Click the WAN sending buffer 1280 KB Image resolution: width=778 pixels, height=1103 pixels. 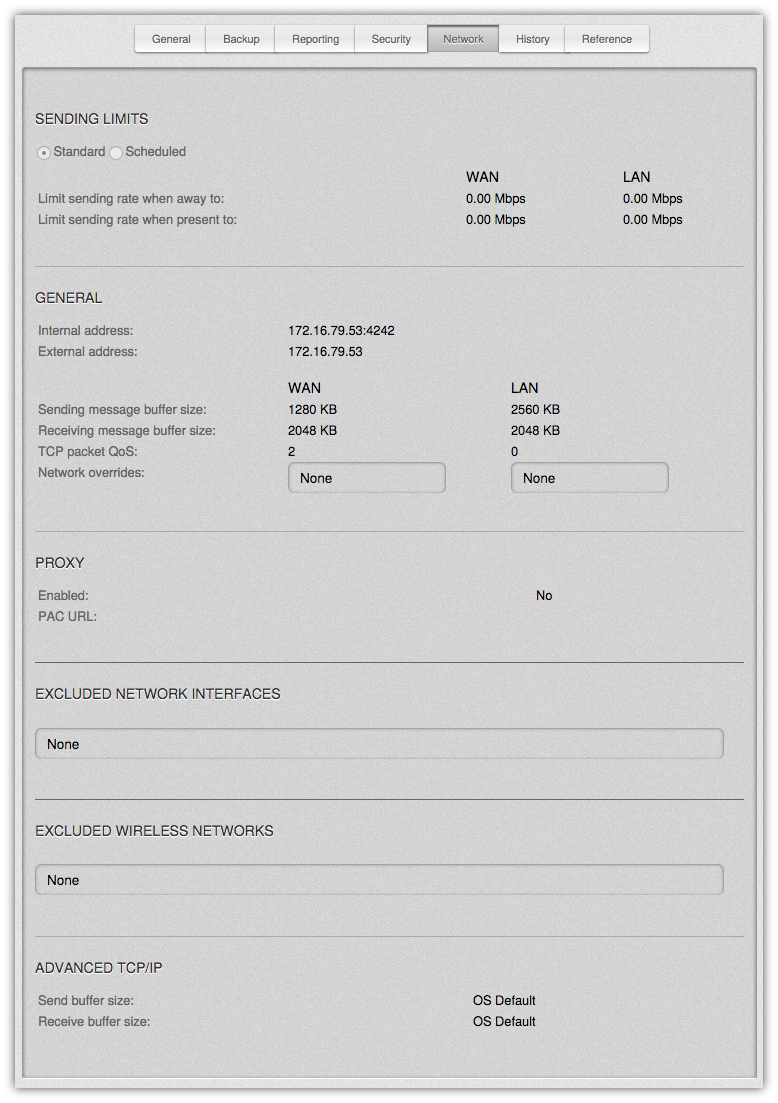(312, 409)
